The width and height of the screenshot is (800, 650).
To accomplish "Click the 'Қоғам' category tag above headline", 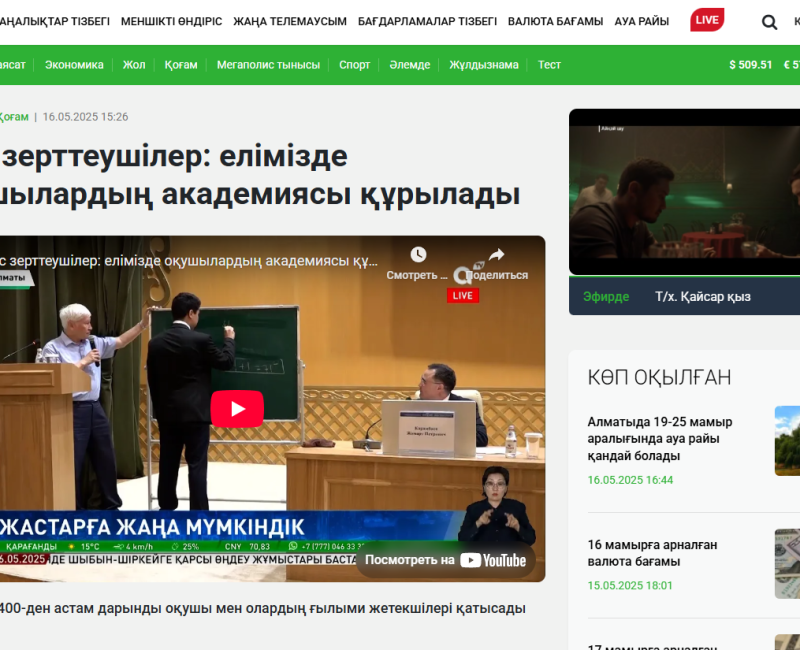I will (13, 117).
